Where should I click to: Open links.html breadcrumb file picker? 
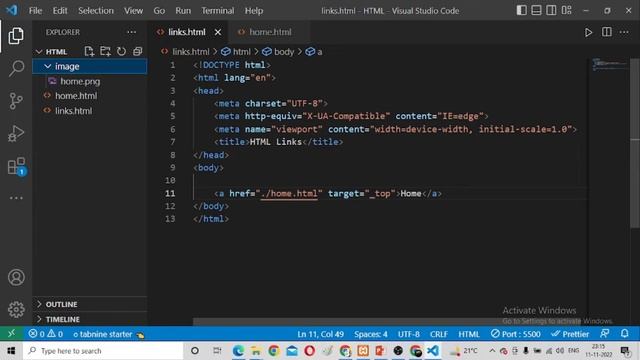tap(185, 52)
